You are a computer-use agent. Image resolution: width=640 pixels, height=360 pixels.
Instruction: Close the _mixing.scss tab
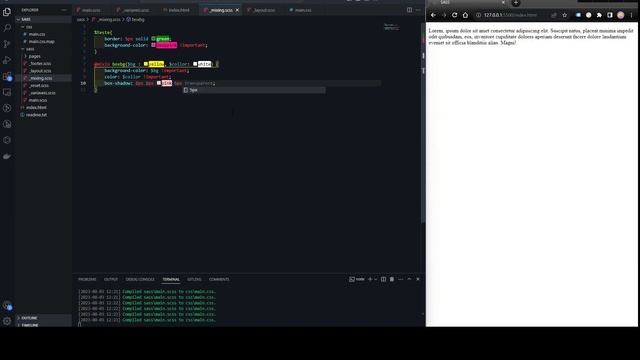[x=237, y=10]
